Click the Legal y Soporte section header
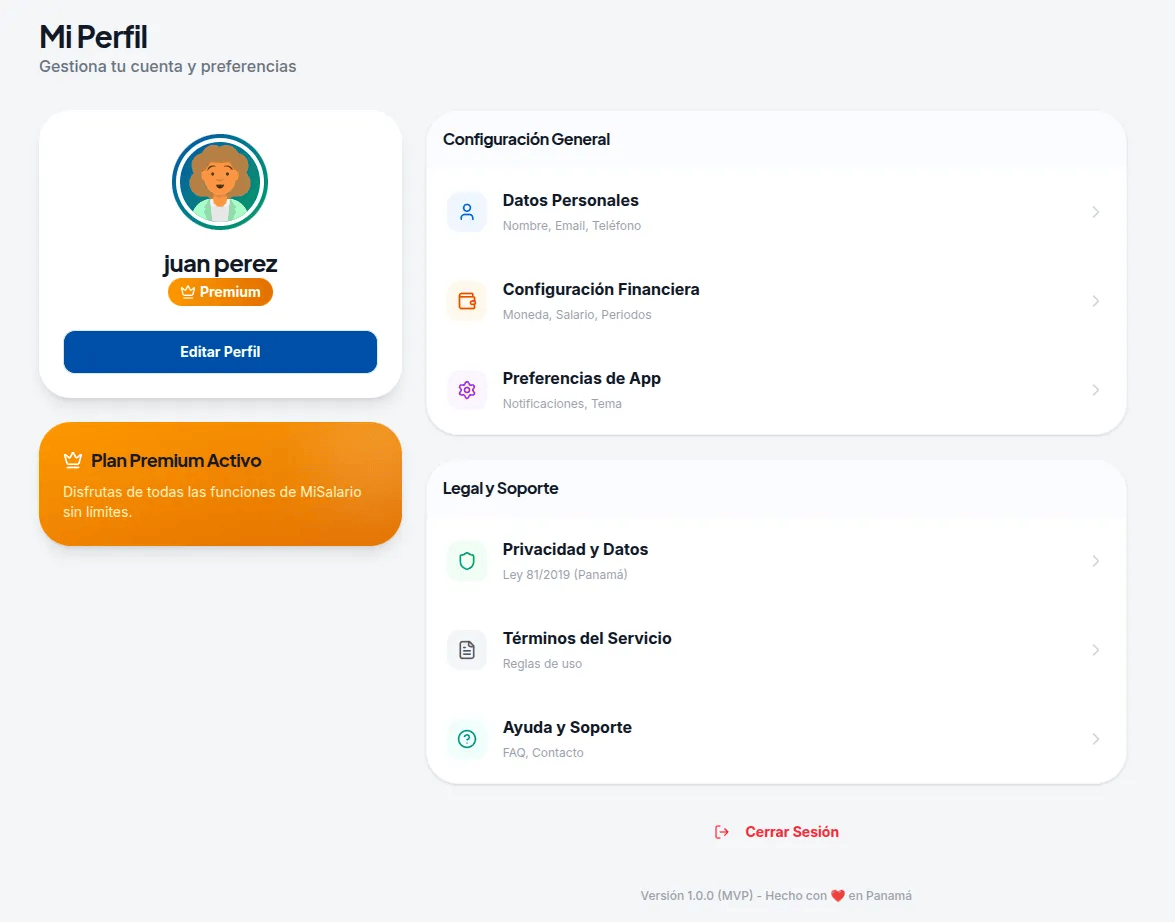The height and width of the screenshot is (922, 1175). [x=501, y=489]
